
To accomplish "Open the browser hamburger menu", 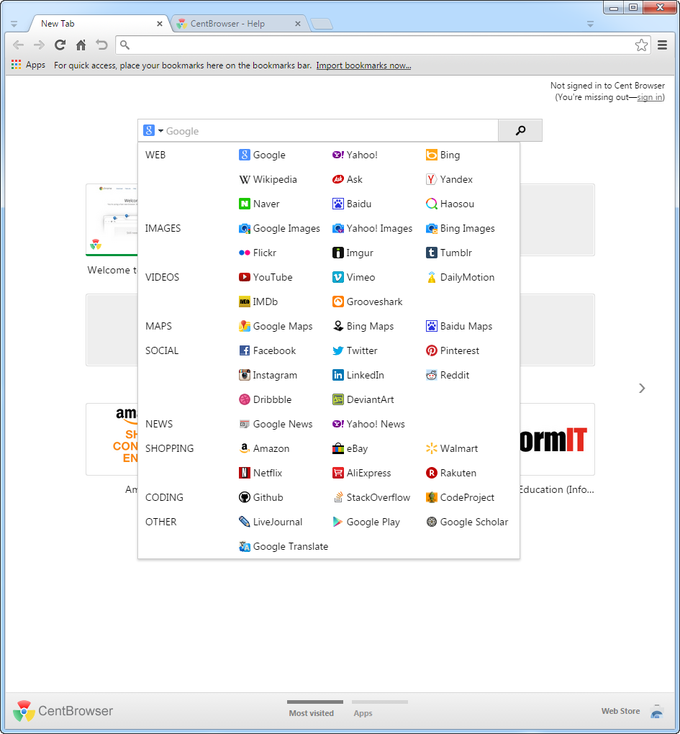I will pyautogui.click(x=662, y=45).
